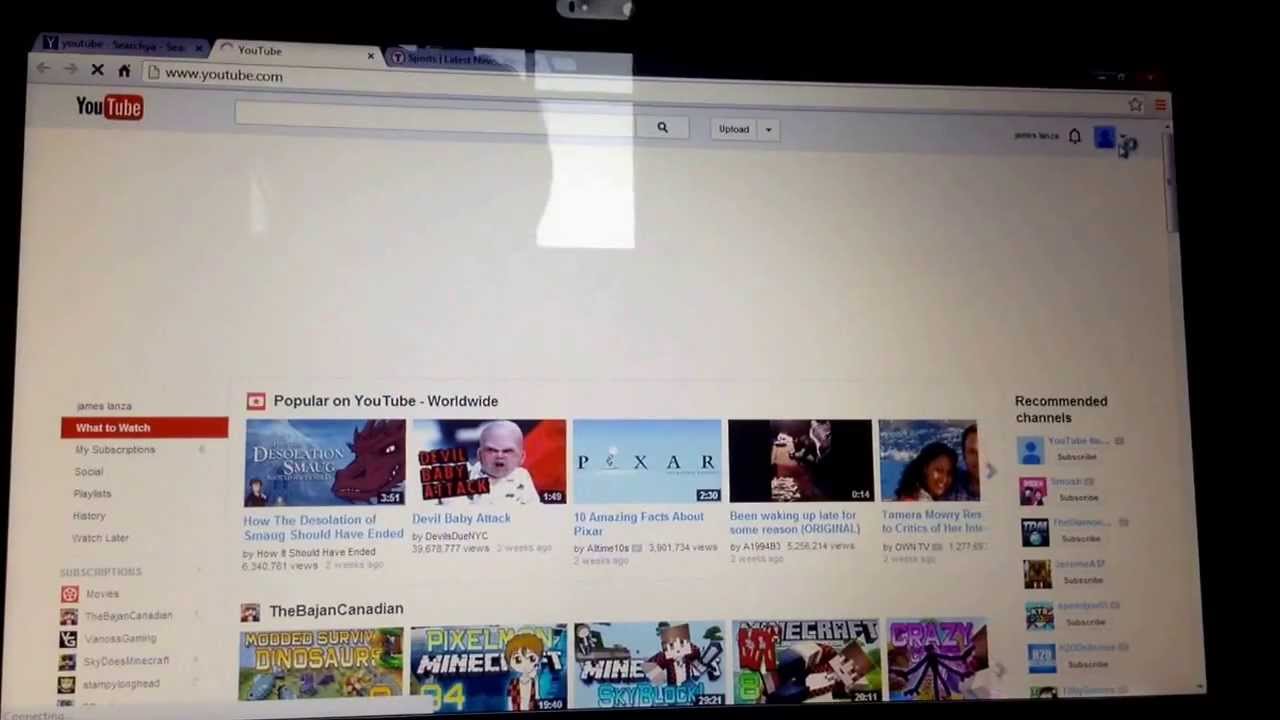Click the james lanza sidebar name
The height and width of the screenshot is (720, 1280).
click(104, 406)
